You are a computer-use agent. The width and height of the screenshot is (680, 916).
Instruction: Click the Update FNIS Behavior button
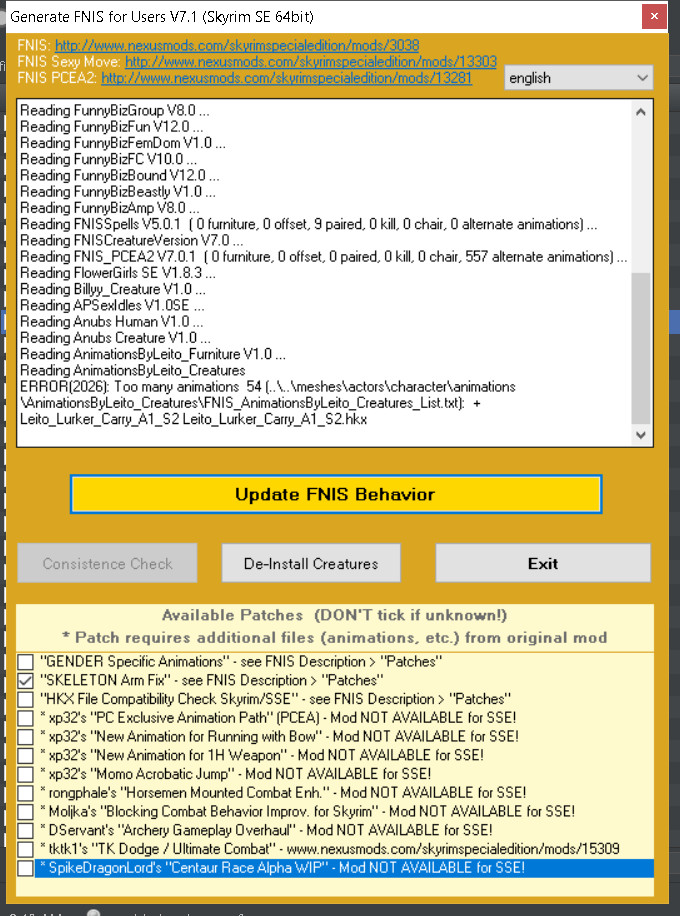336,494
